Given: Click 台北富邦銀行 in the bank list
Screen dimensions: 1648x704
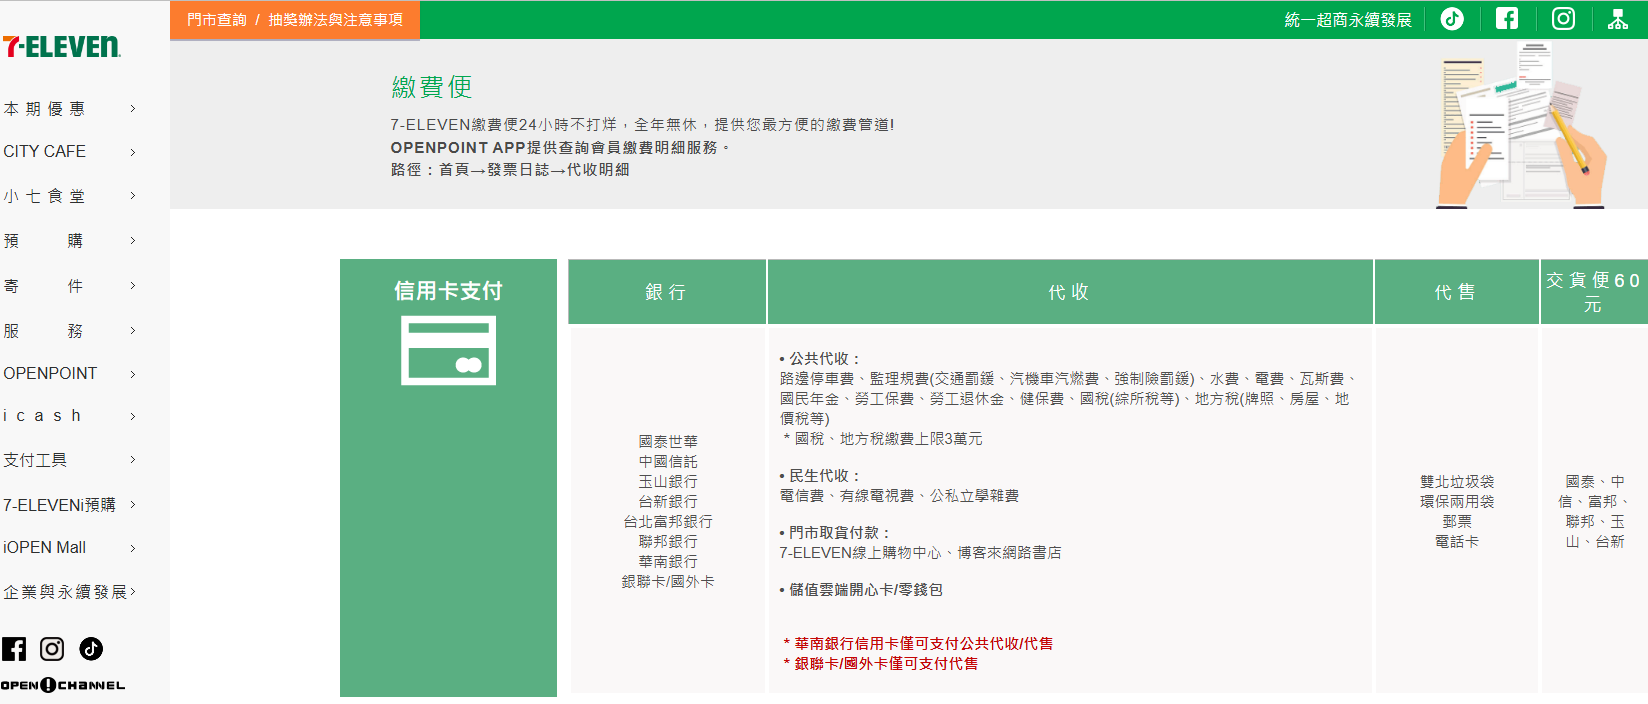Looking at the screenshot, I should coord(668,521).
